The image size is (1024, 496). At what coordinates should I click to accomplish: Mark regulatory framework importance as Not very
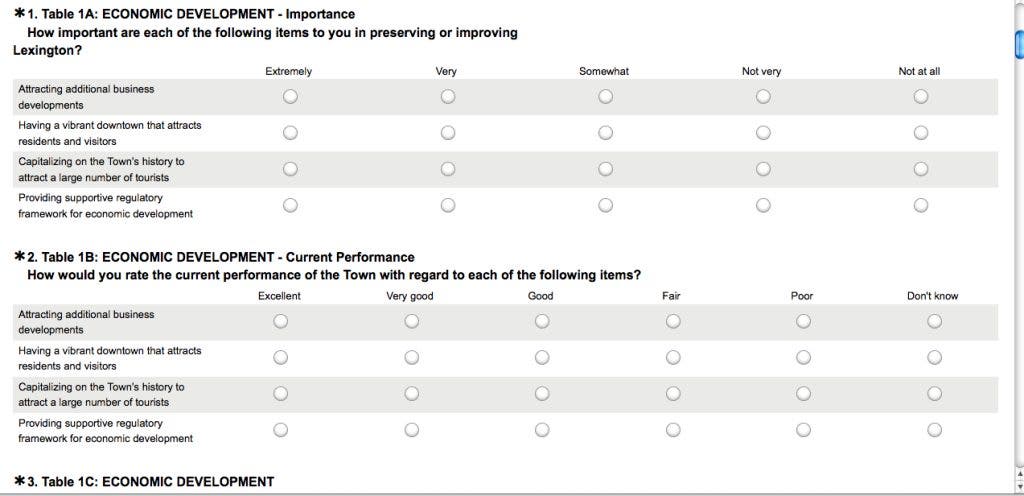763,205
